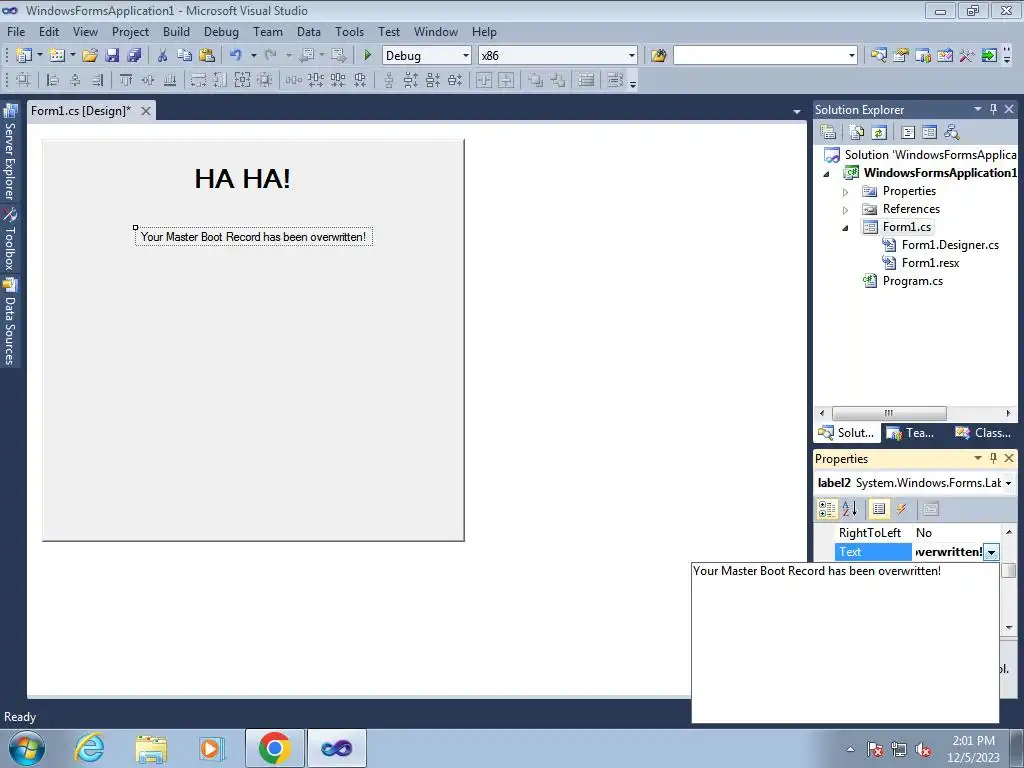Collapse the WindowsFormsApplication1 project node
The width and height of the screenshot is (1024, 768).
click(826, 174)
